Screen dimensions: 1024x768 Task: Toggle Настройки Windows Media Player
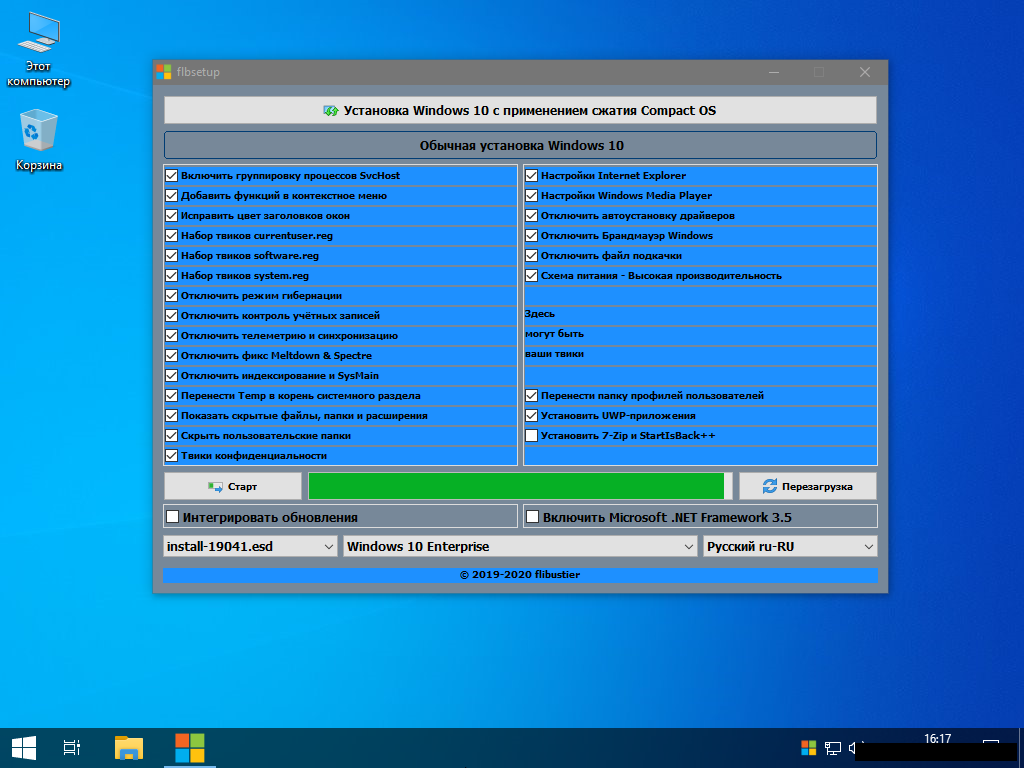tap(532, 195)
